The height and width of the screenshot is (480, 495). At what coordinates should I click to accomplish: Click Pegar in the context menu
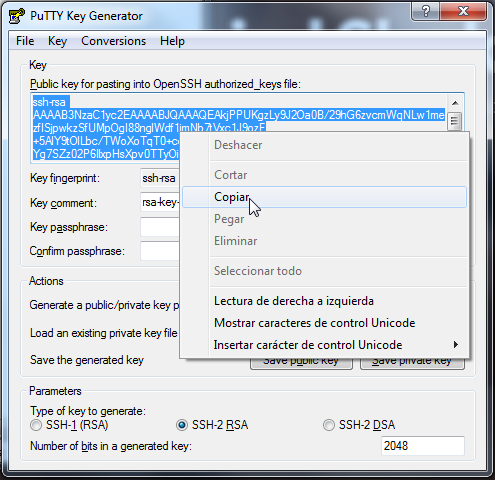point(324,219)
